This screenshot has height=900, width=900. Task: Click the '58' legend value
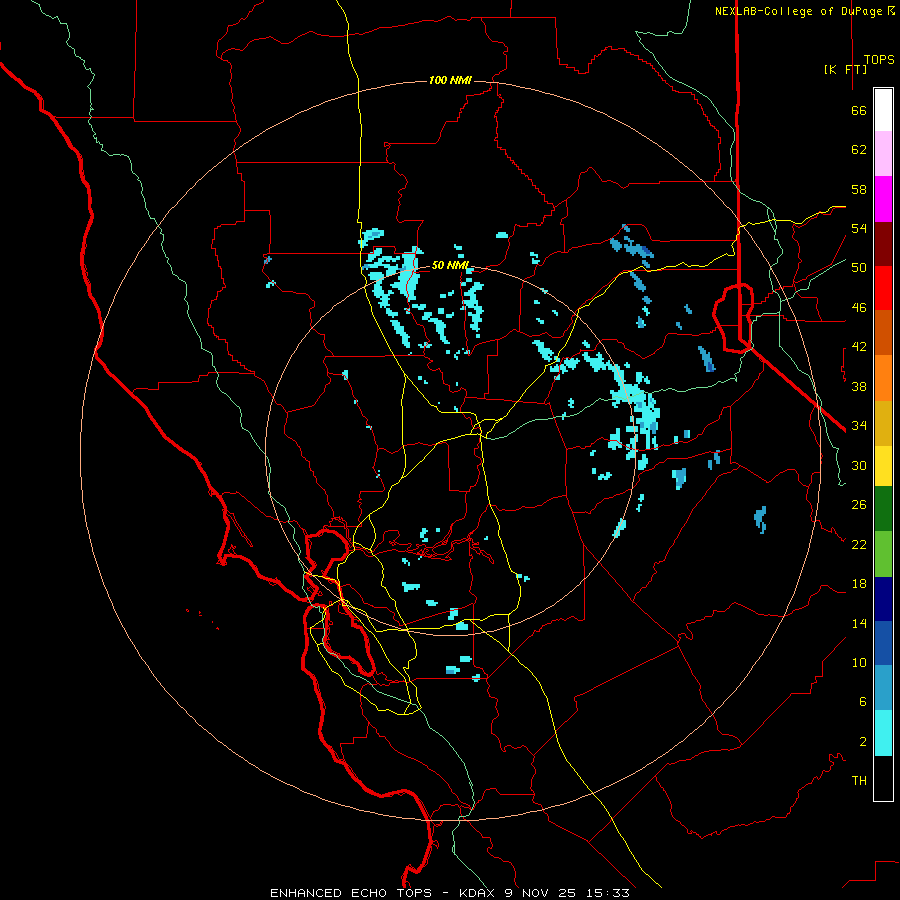[x=859, y=189]
